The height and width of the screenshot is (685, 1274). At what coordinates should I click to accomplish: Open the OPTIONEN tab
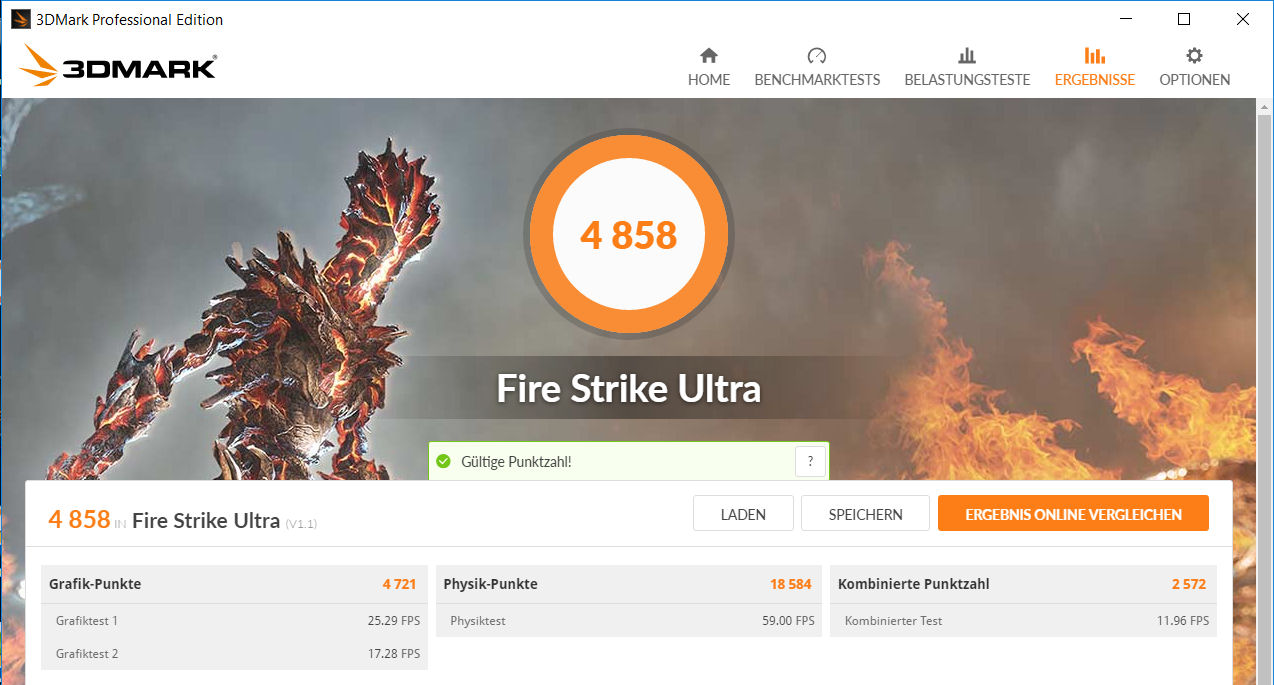[x=1194, y=80]
